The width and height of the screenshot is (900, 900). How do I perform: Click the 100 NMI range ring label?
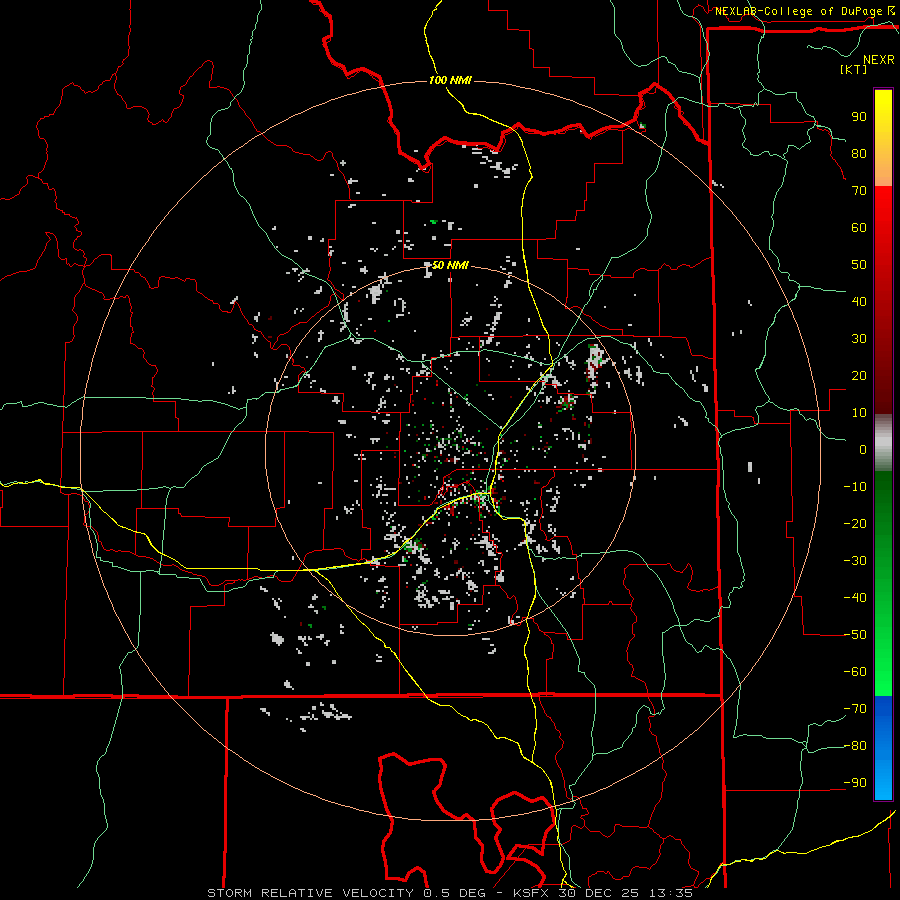click(450, 80)
